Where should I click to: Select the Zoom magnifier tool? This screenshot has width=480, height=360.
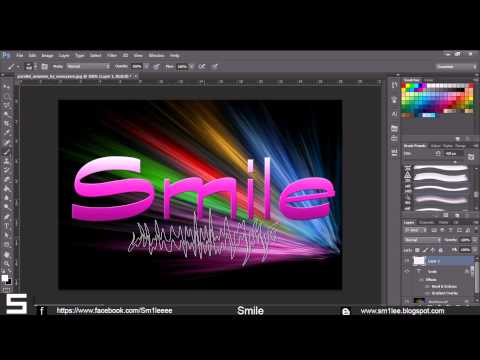6,264
